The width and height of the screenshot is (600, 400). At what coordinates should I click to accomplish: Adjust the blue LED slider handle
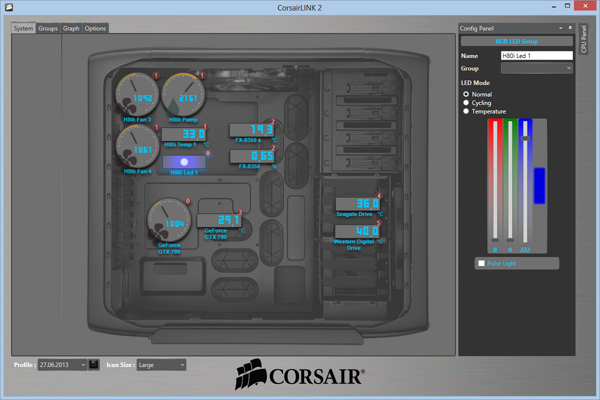click(525, 138)
